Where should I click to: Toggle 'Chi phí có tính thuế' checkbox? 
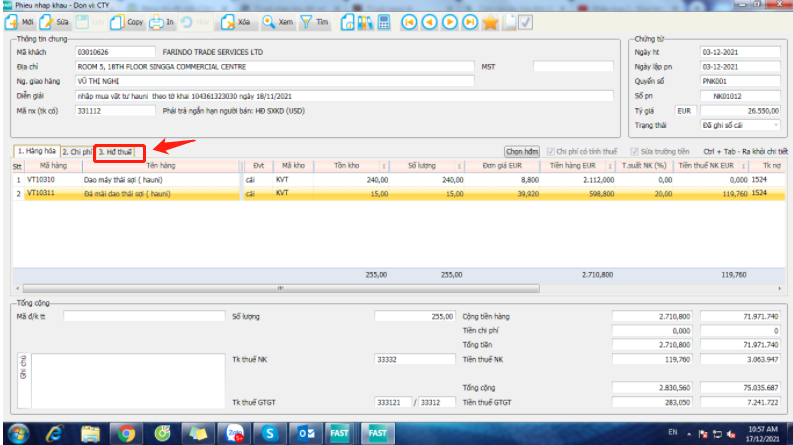(x=550, y=151)
